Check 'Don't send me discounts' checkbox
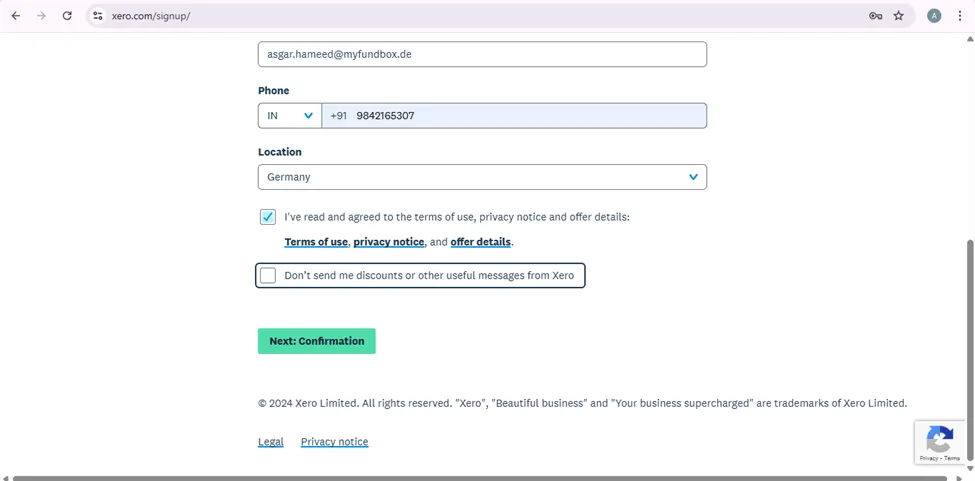 pyautogui.click(x=268, y=275)
